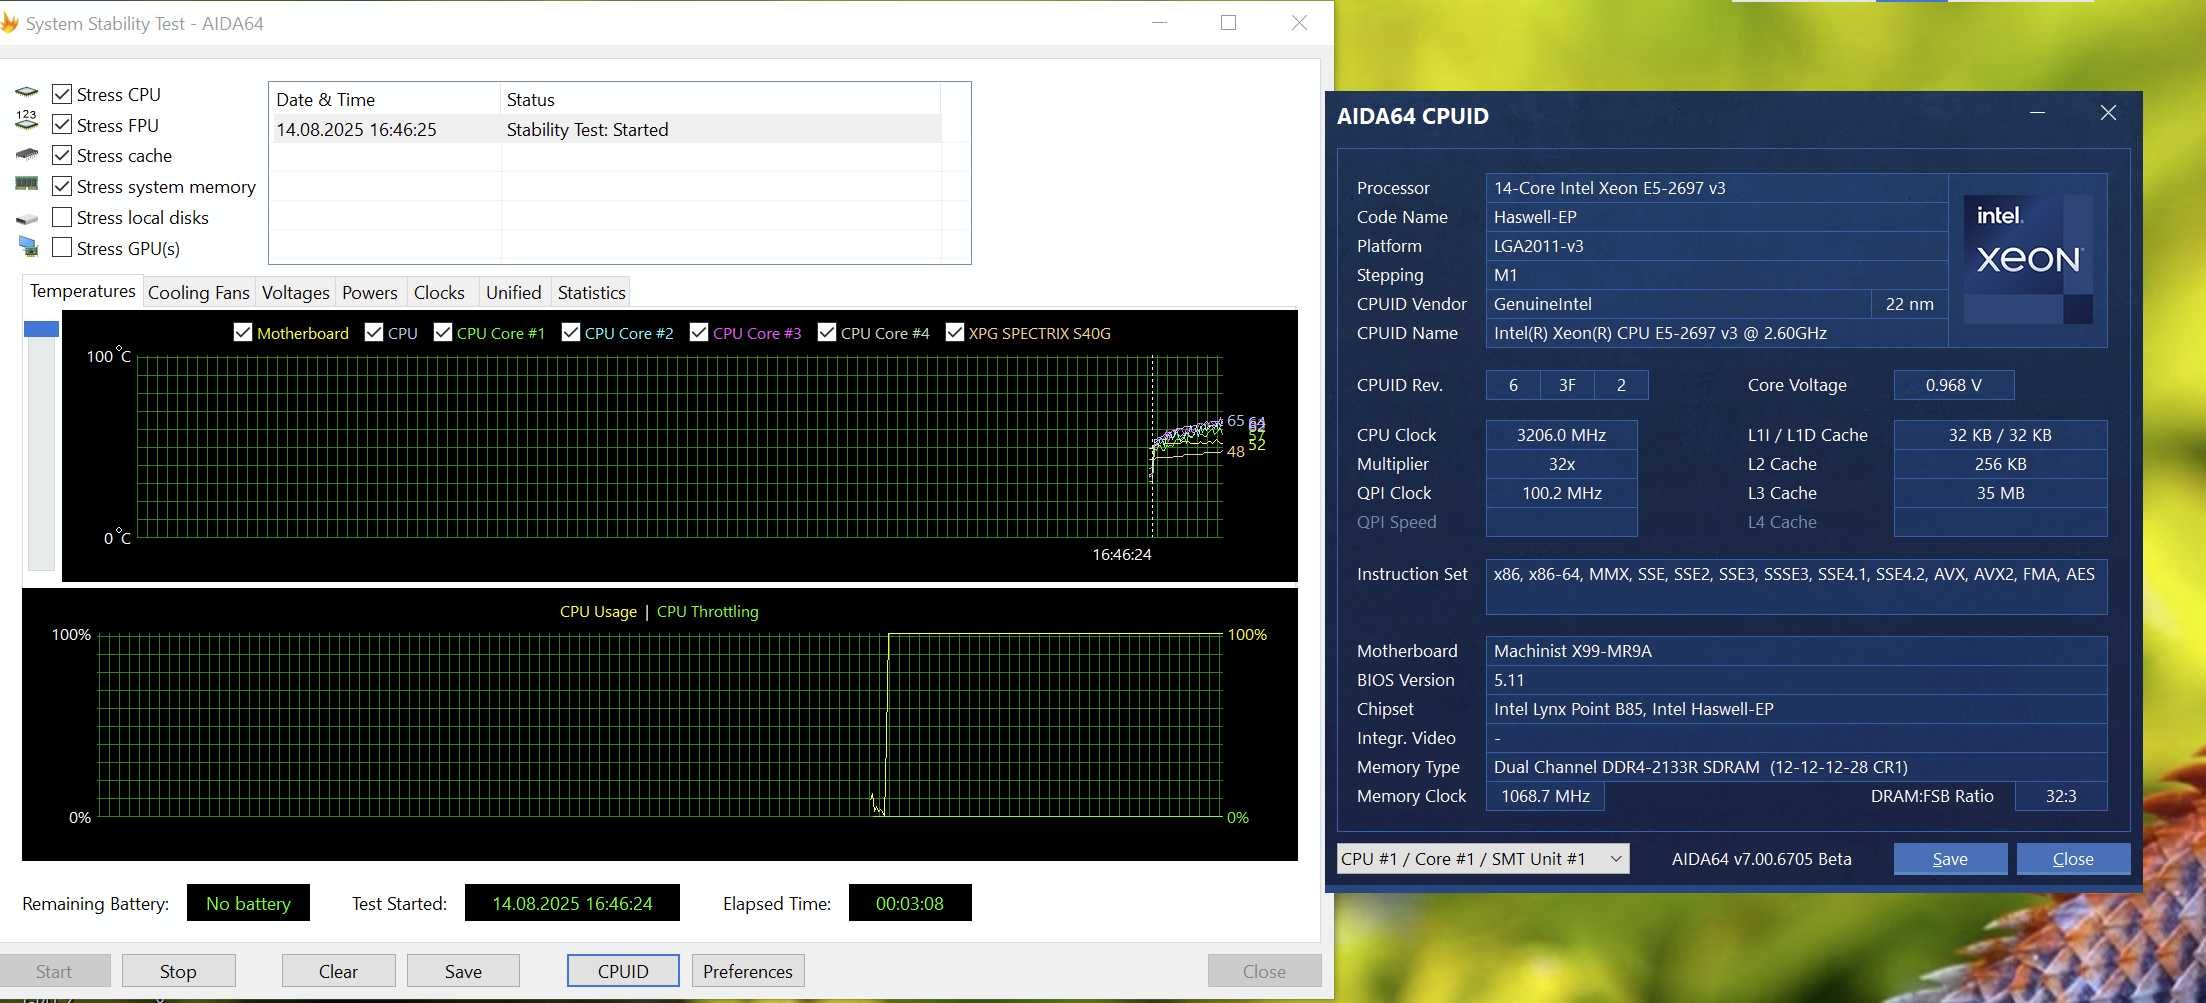Close the AIDA64 CPUID window with X
2206x1003 pixels.
point(2108,113)
